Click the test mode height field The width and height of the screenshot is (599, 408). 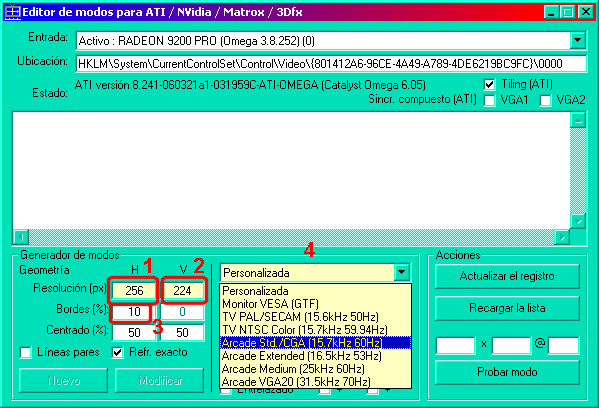pyautogui.click(x=511, y=345)
